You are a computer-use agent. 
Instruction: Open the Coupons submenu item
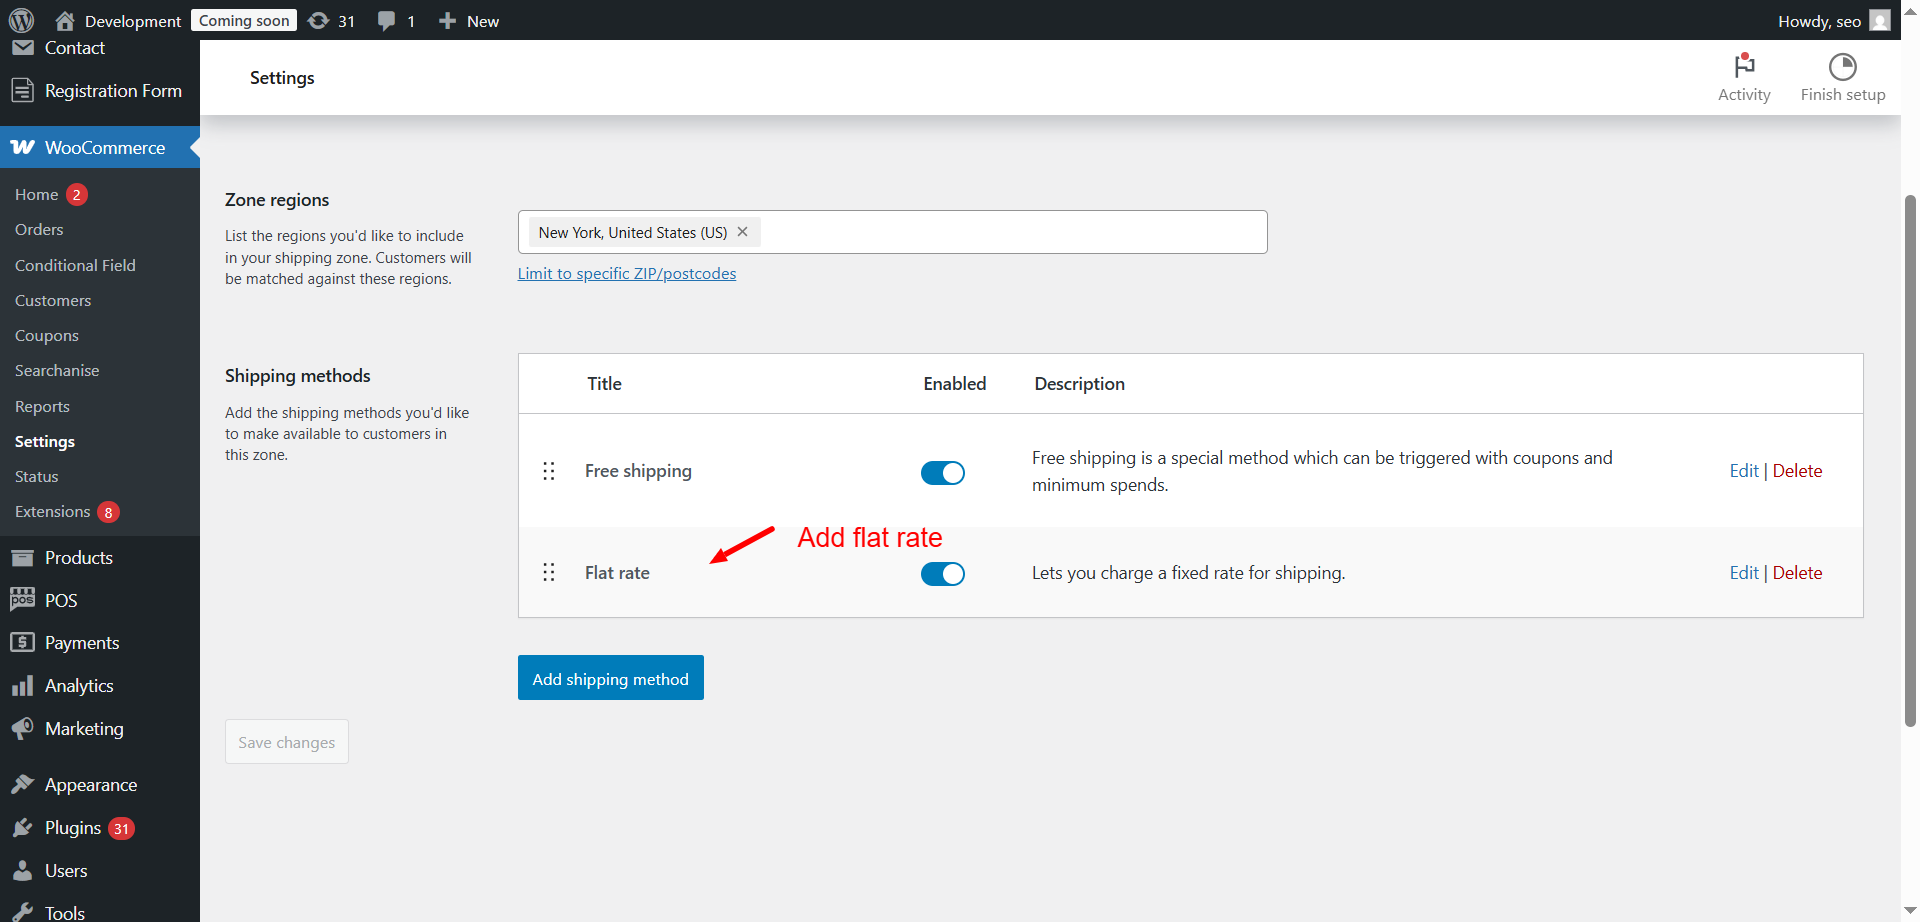(47, 335)
